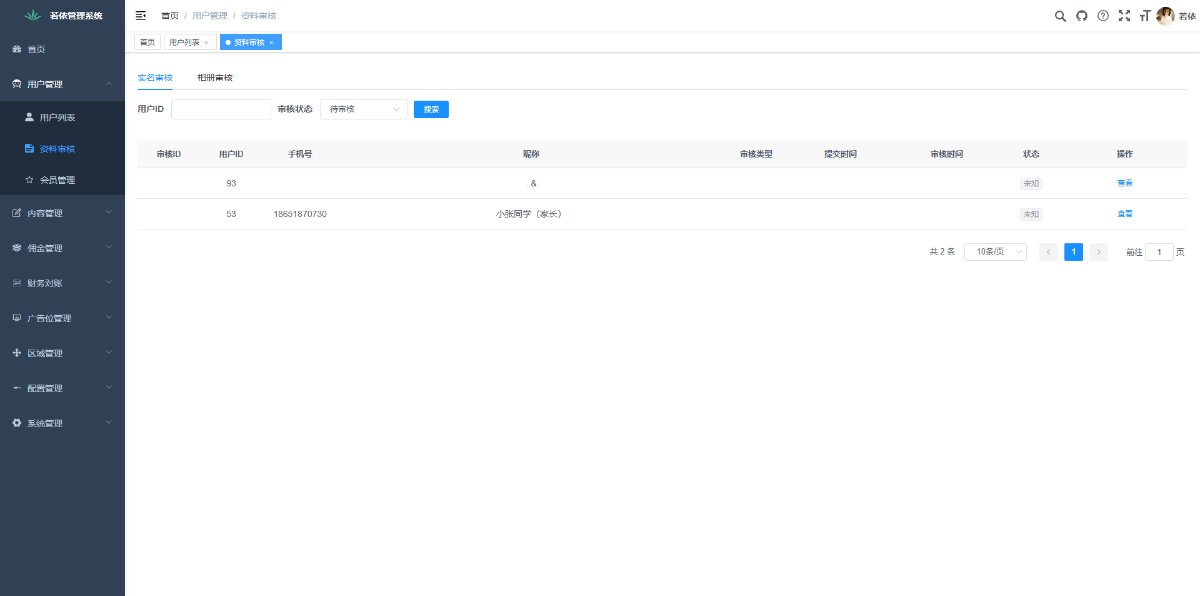Image resolution: width=1200 pixels, height=596 pixels.
Task: Collapse the 用户管理 menu arrow
Action: [108, 83]
